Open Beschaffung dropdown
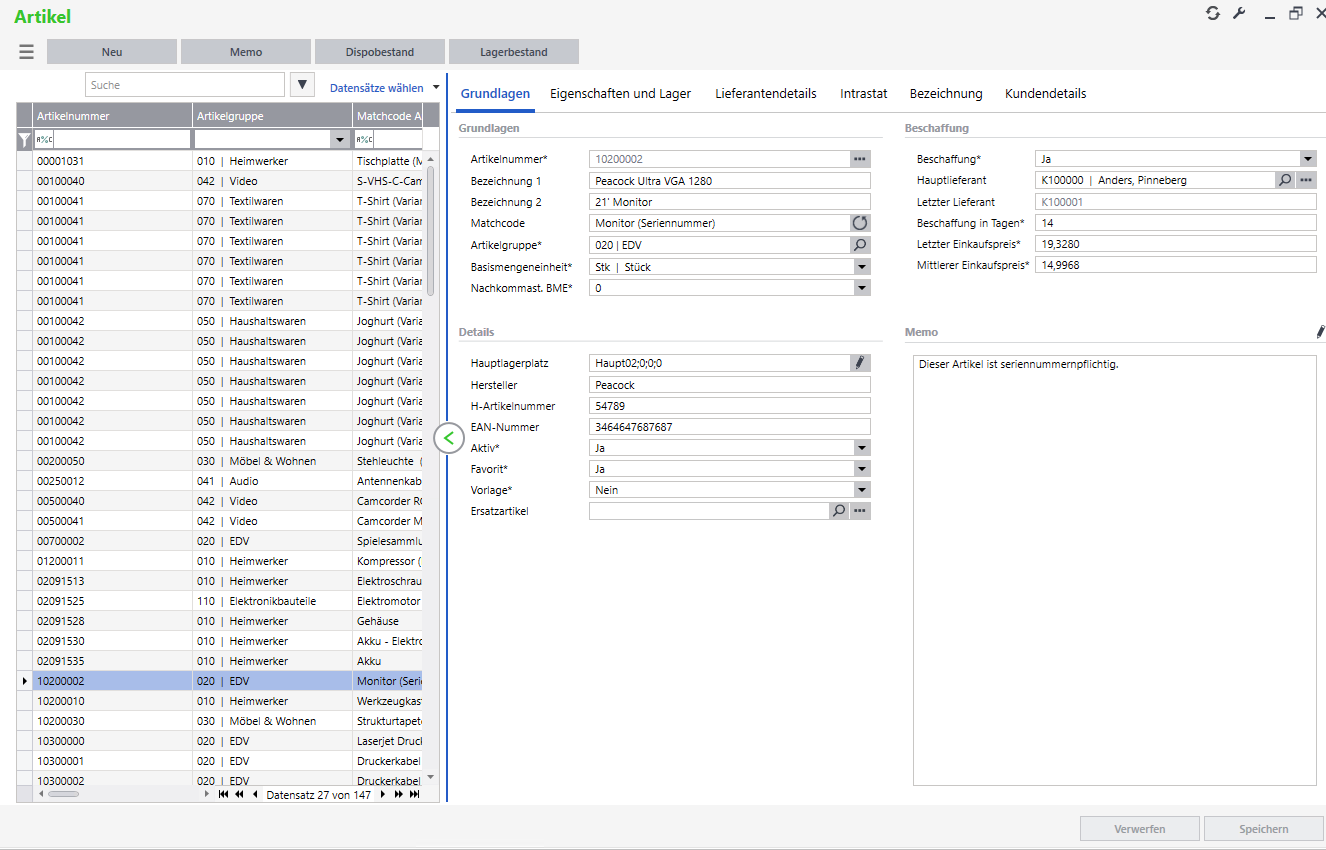 [1308, 159]
